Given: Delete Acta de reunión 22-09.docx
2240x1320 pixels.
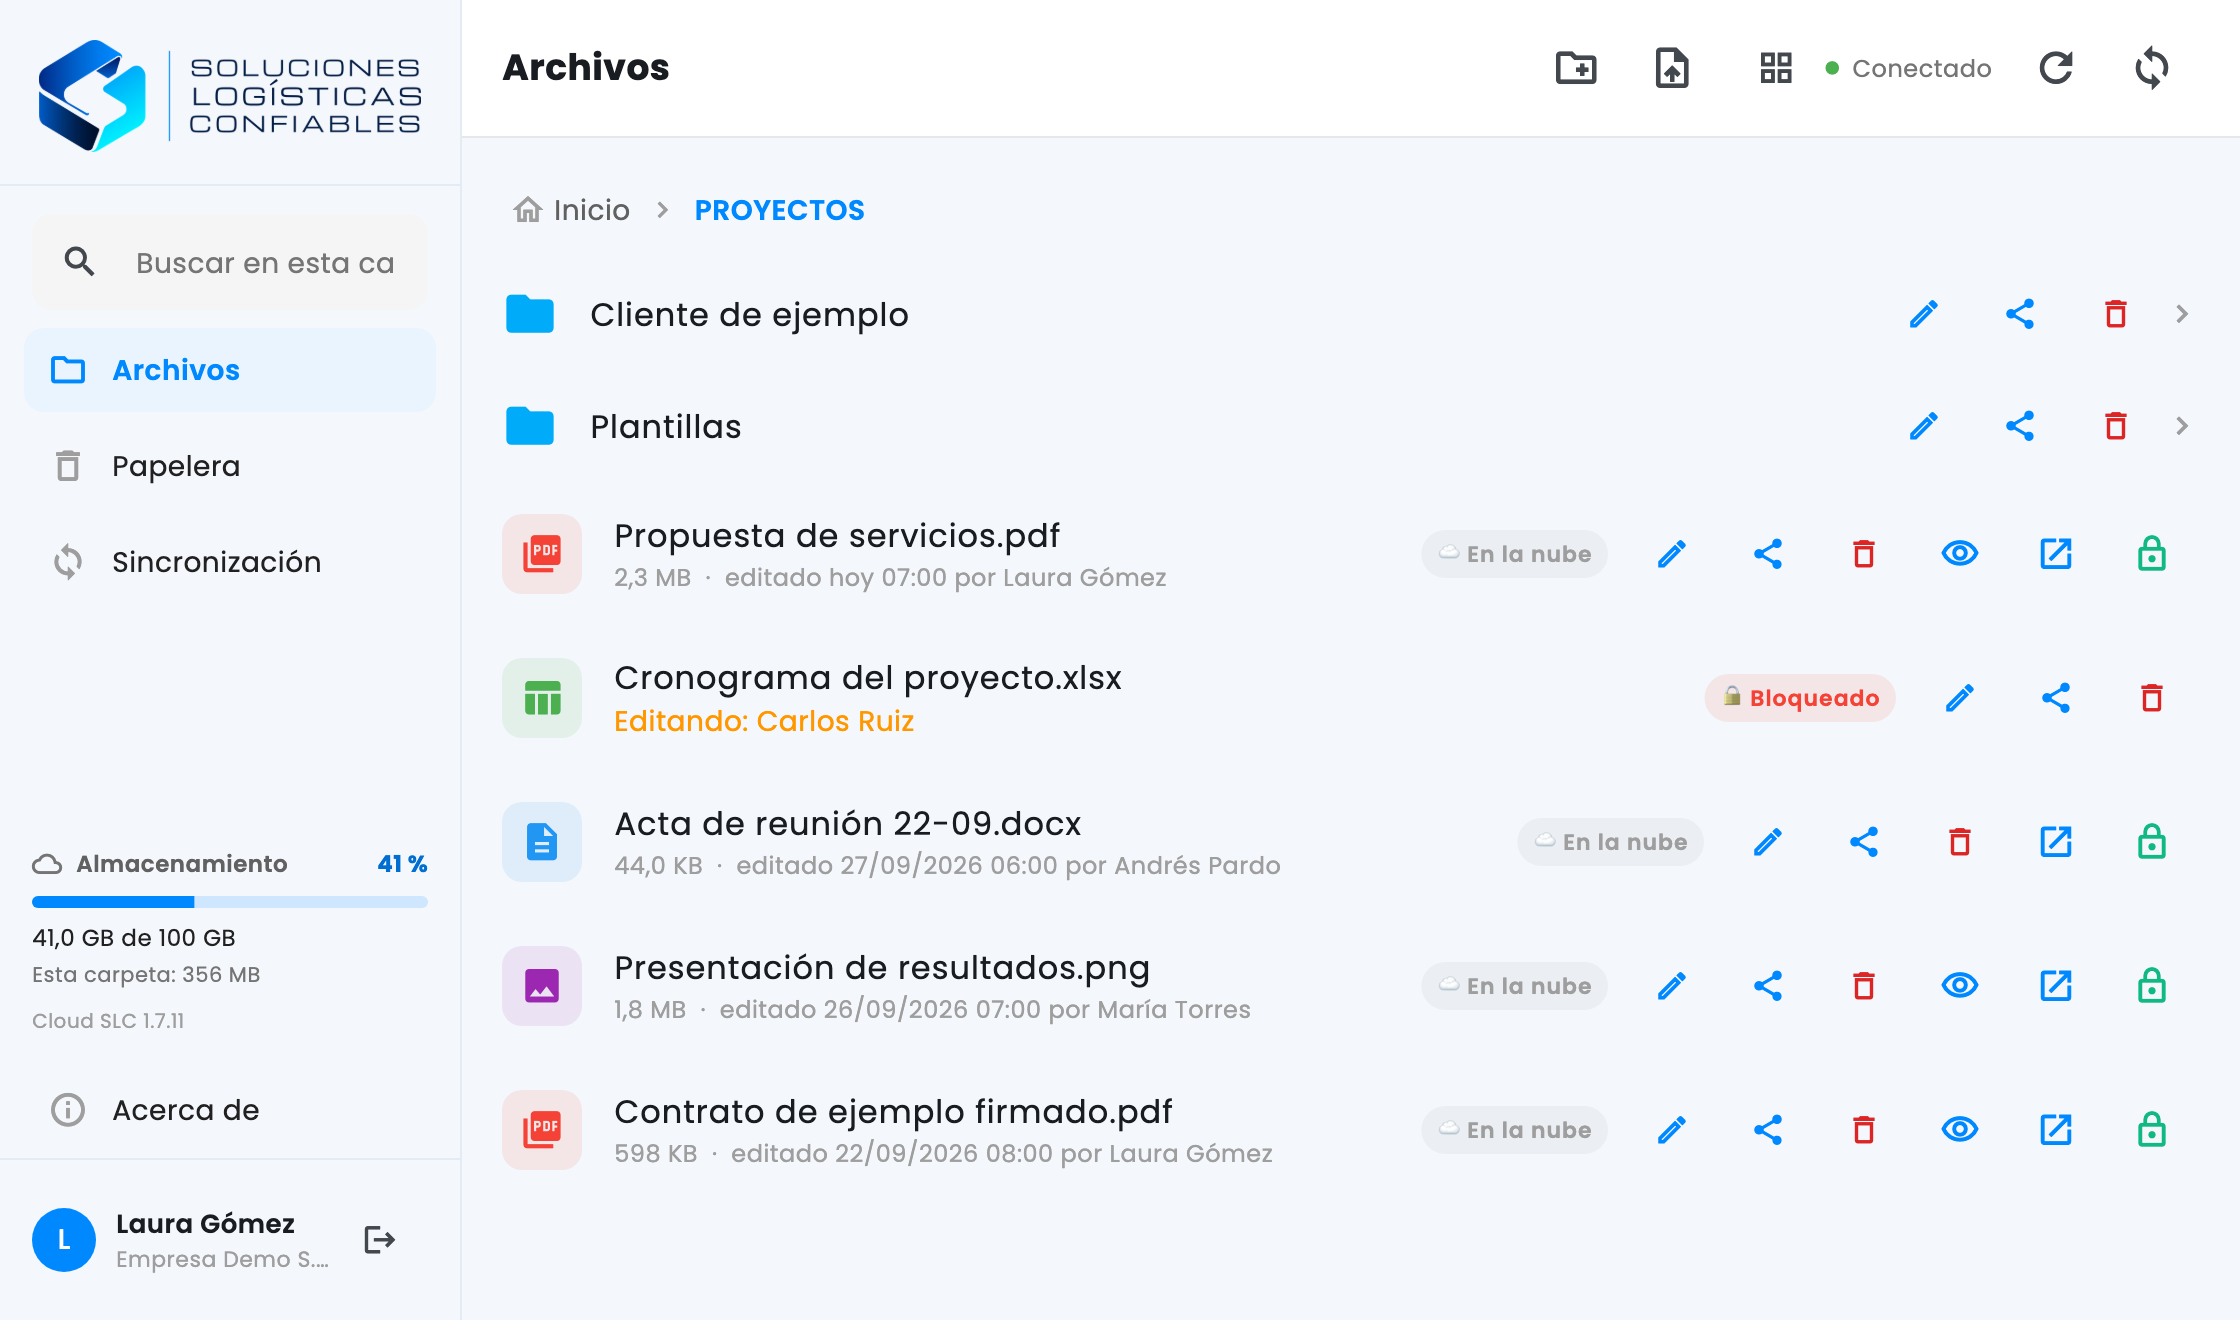Looking at the screenshot, I should pos(1960,842).
